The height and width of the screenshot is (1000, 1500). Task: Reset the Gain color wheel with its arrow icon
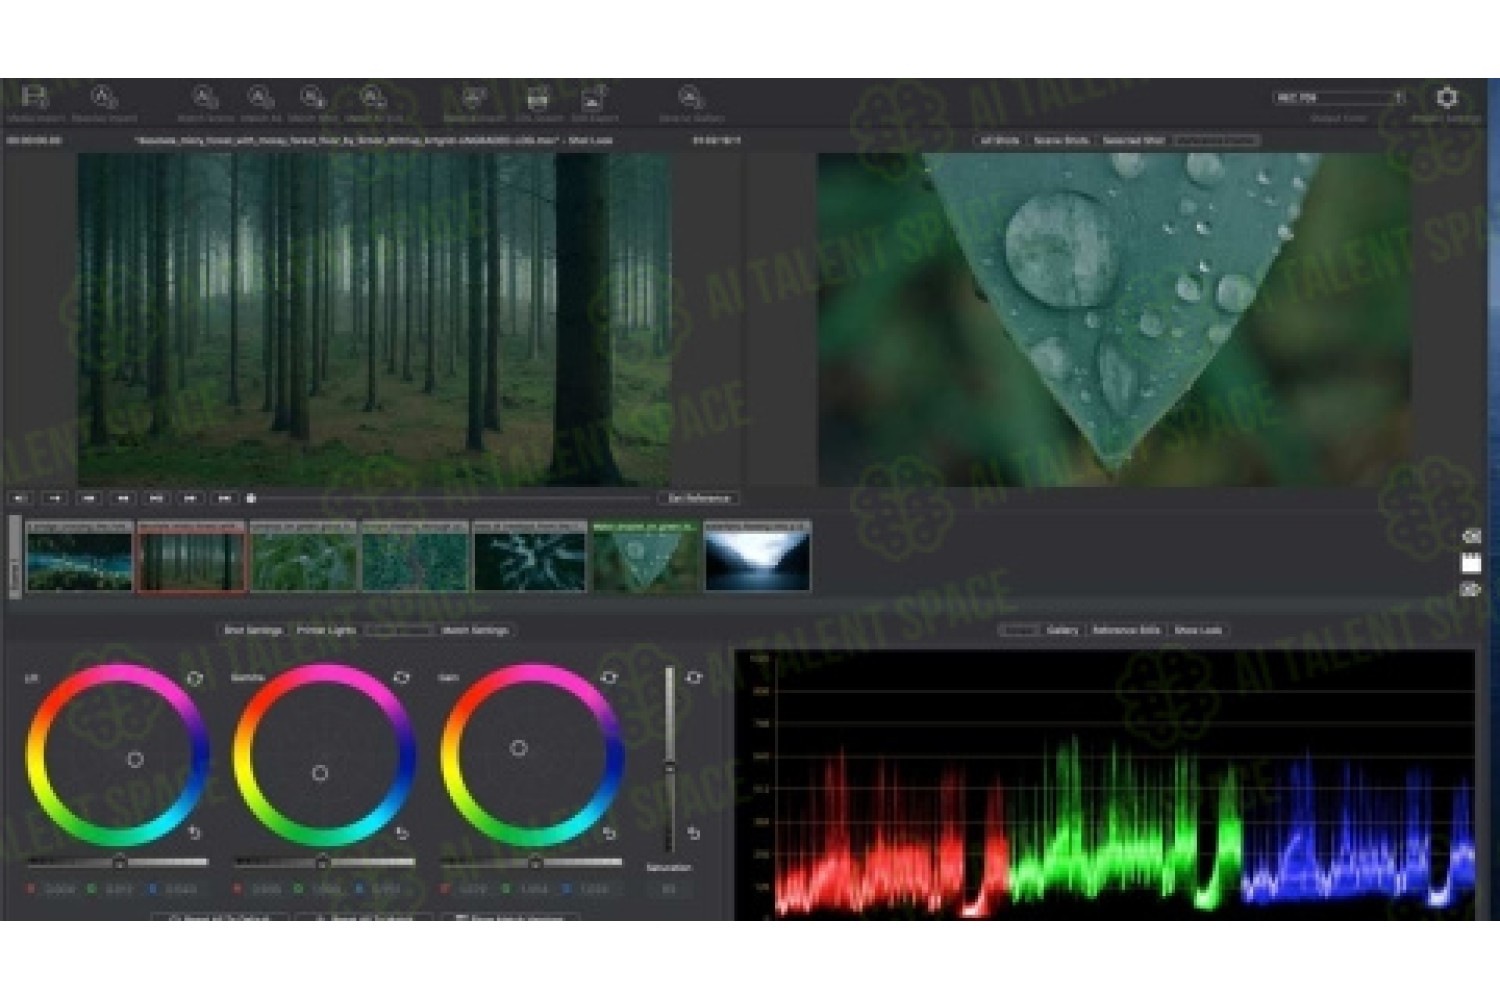(x=610, y=832)
